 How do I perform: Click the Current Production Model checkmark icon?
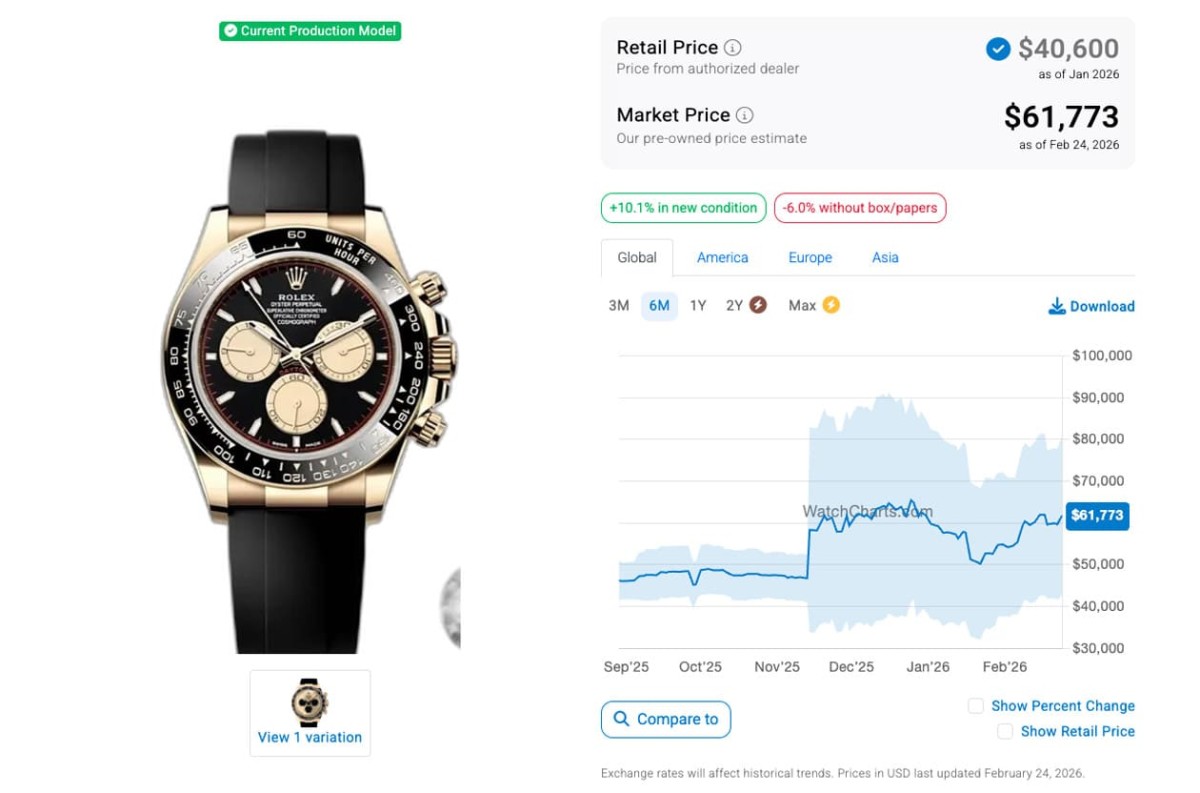[x=231, y=31]
